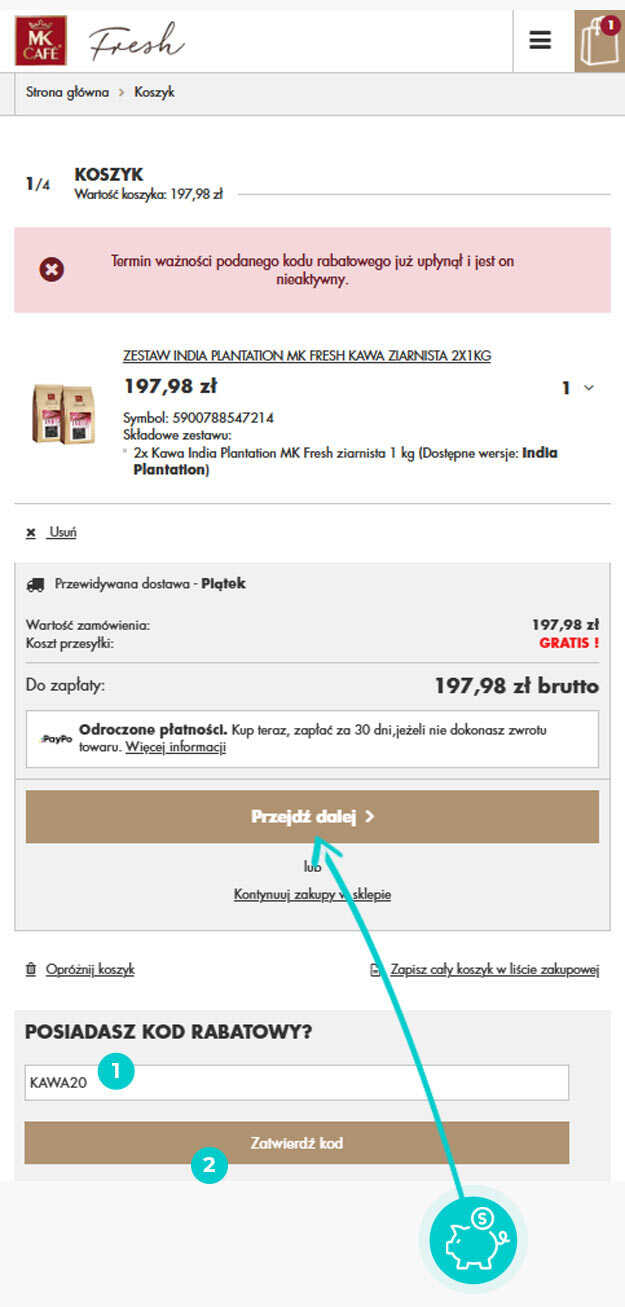Click the PayPo logo
625x1307 pixels.
55,738
